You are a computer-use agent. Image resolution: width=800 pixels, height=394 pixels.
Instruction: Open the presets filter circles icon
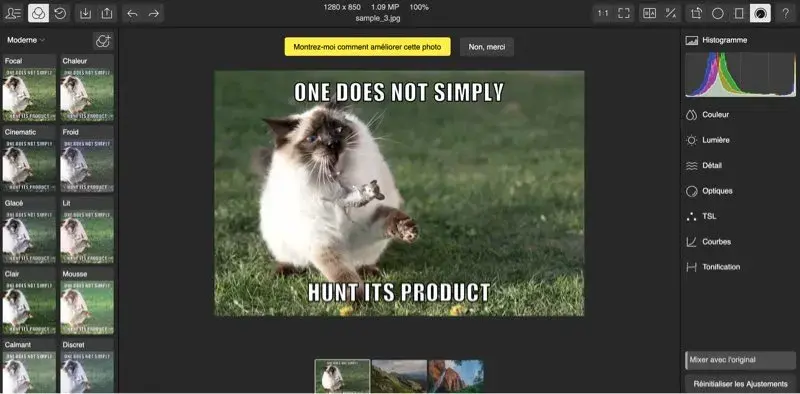pyautogui.click(x=38, y=13)
